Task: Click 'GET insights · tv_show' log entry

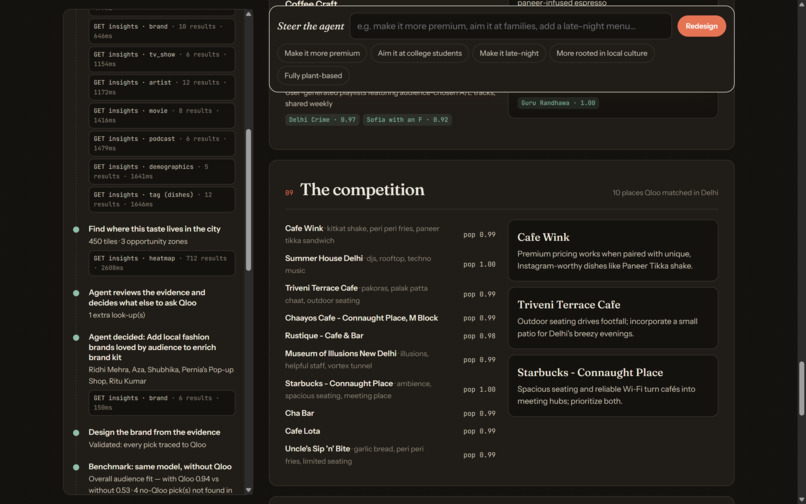Action: [162, 59]
